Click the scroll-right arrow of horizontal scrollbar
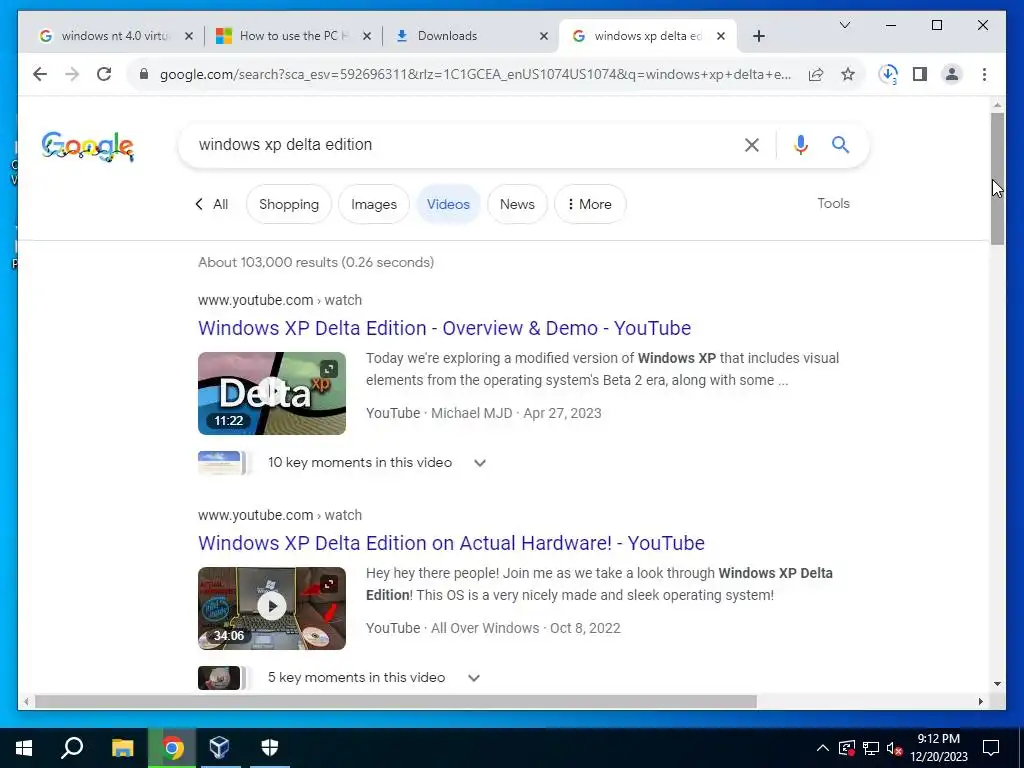This screenshot has height=768, width=1024. (980, 702)
